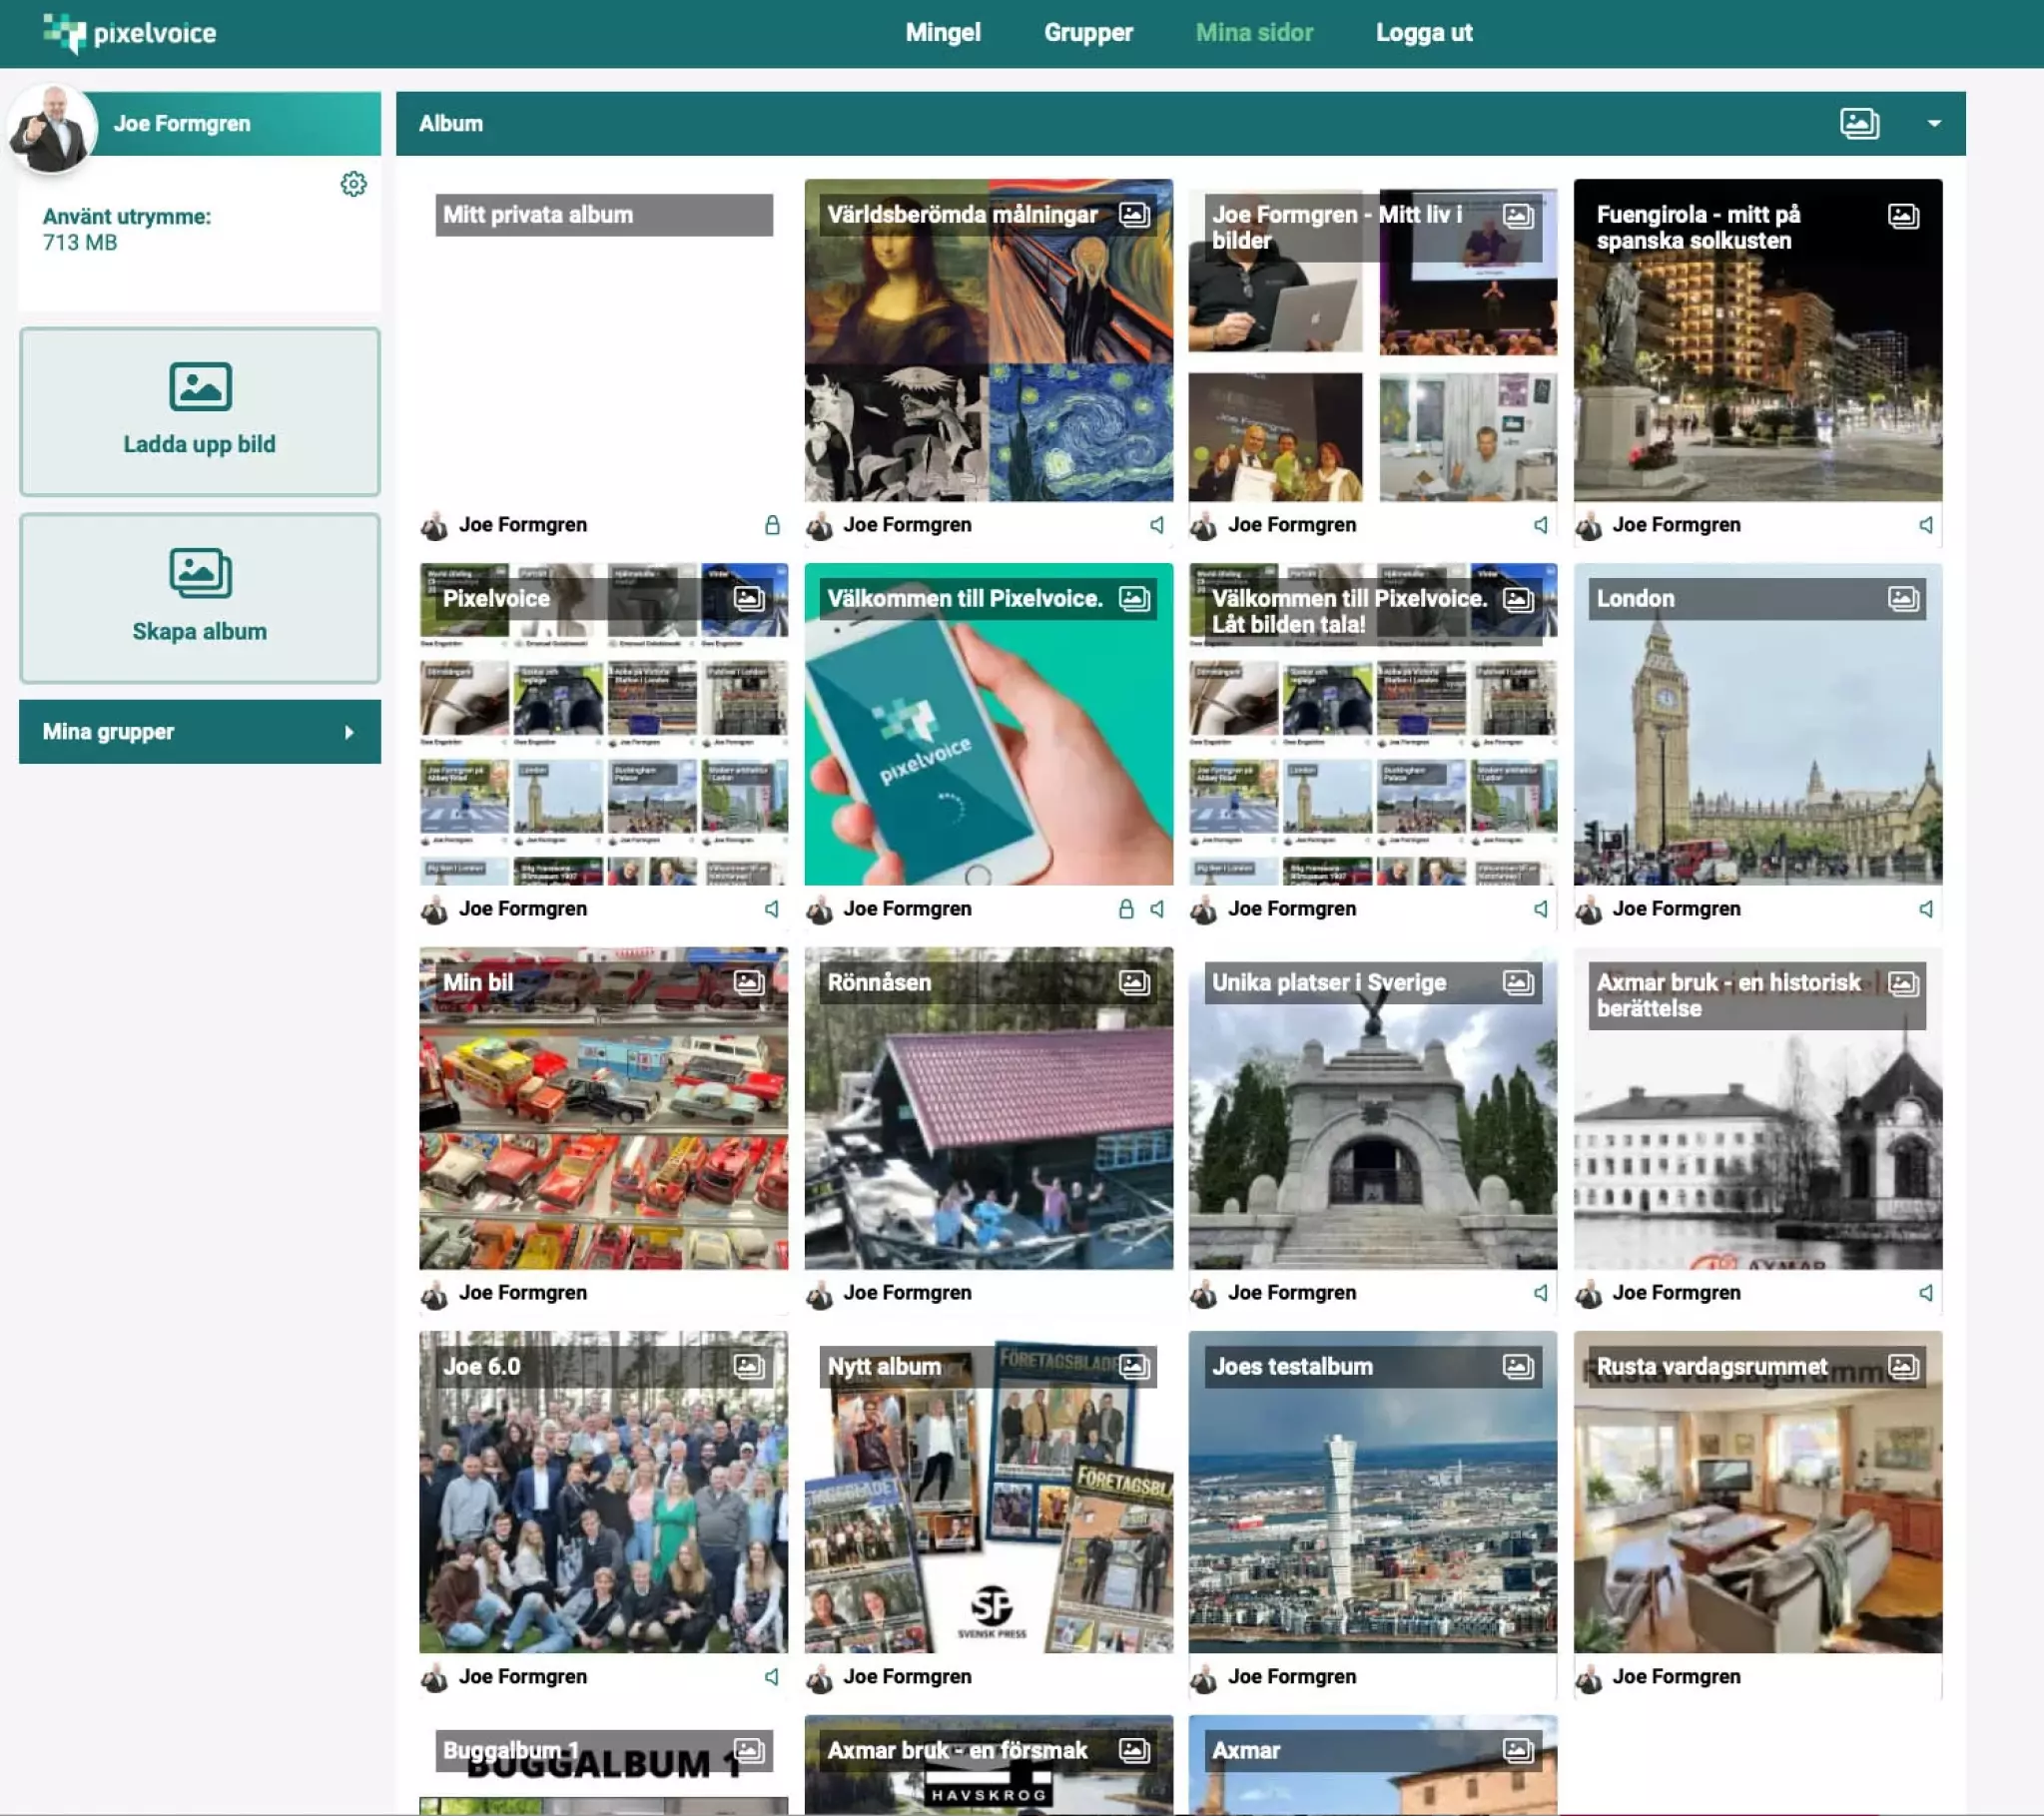Click image icon on Joes testalbum title
The height and width of the screenshot is (1816, 2044).
(1518, 1367)
